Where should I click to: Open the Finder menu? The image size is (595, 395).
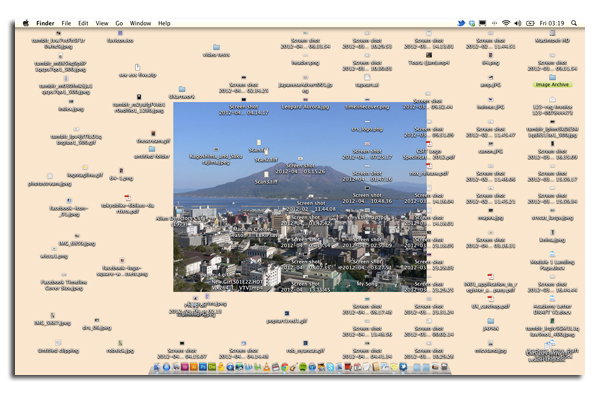45,23
